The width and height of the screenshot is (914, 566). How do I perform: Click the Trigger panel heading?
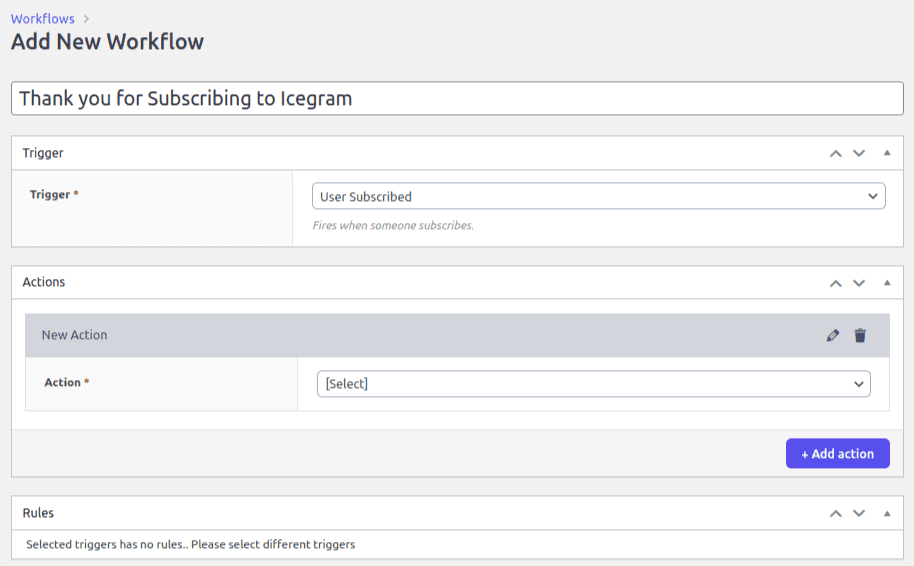[43, 153]
